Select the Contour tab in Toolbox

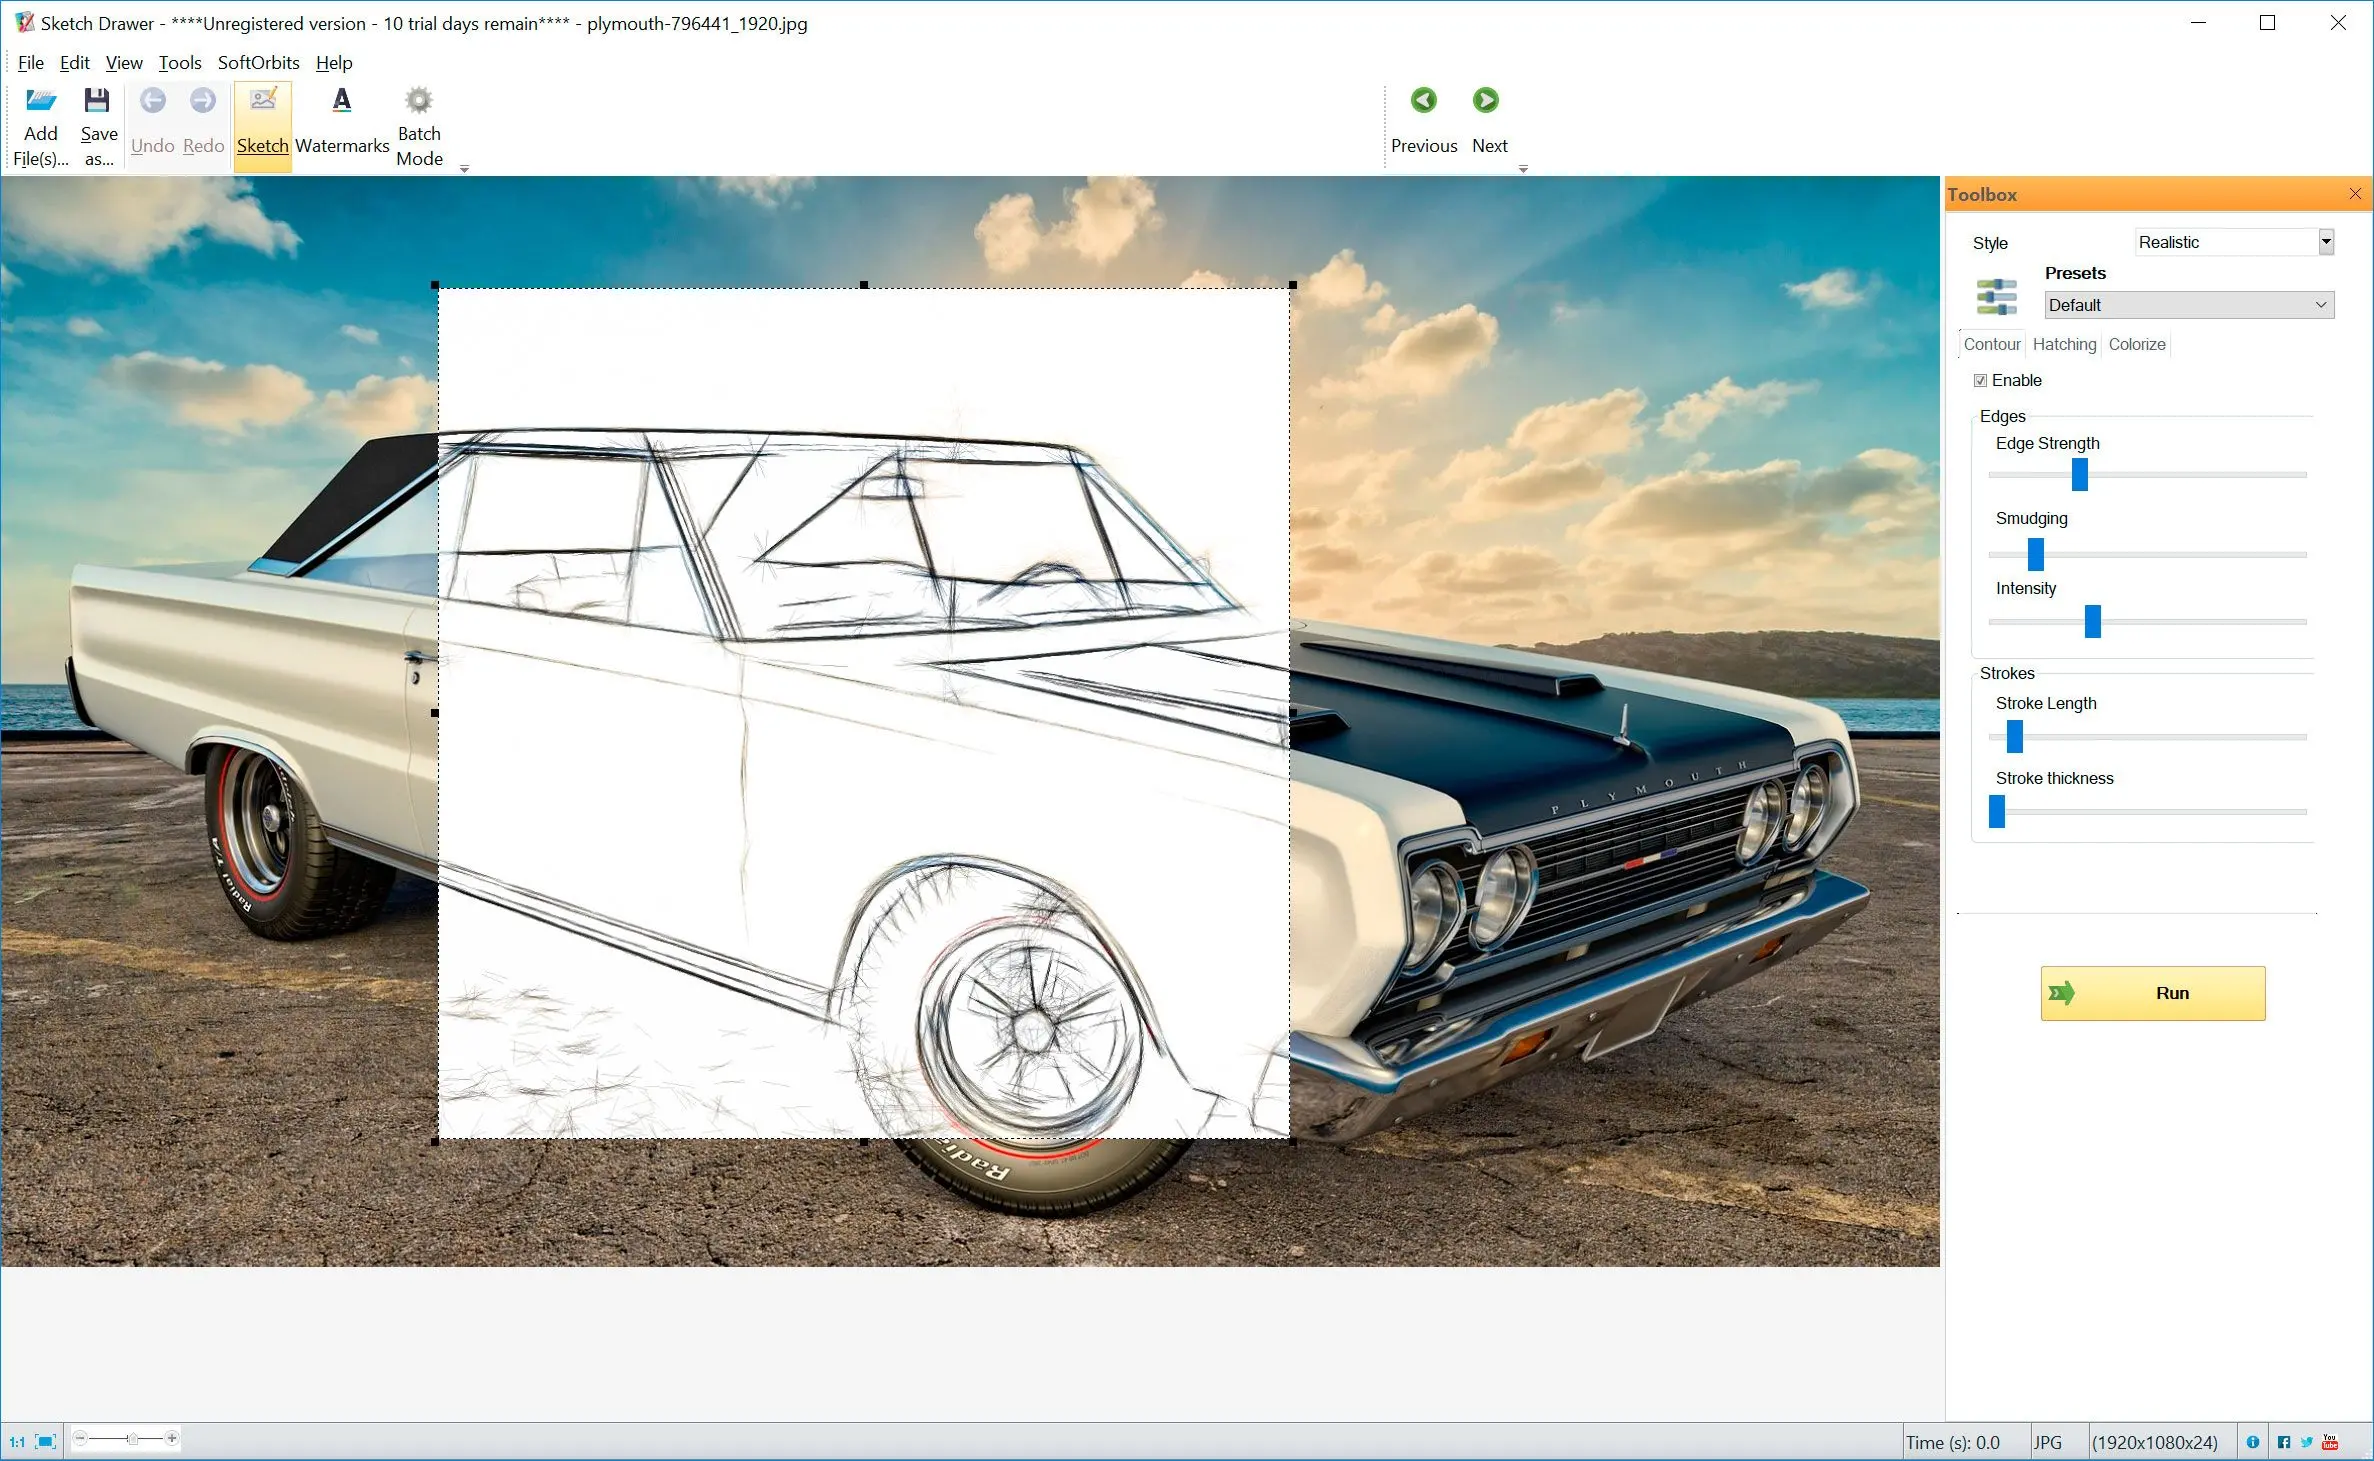(x=1992, y=344)
